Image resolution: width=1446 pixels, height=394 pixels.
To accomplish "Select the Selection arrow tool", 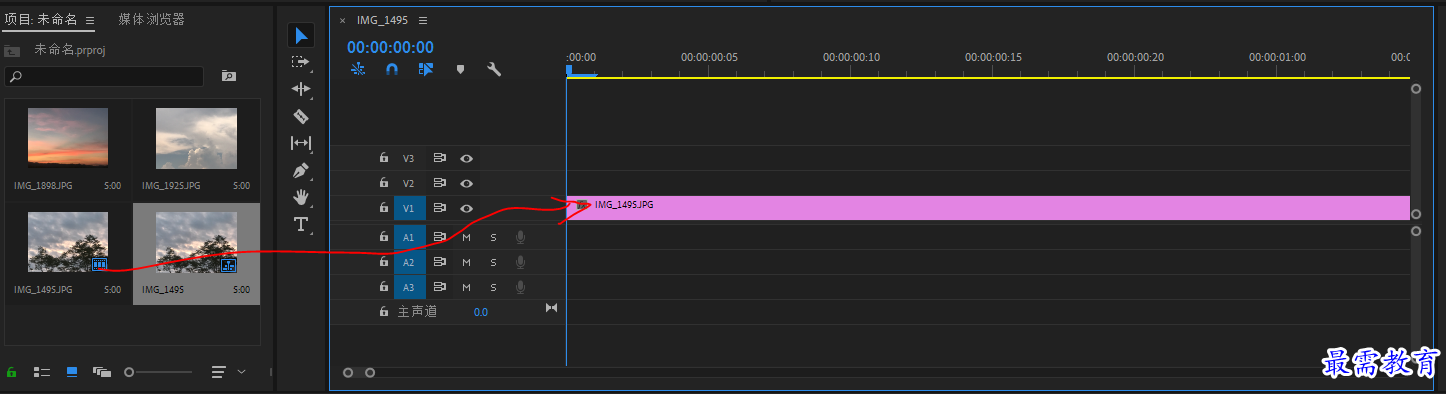I will (301, 35).
